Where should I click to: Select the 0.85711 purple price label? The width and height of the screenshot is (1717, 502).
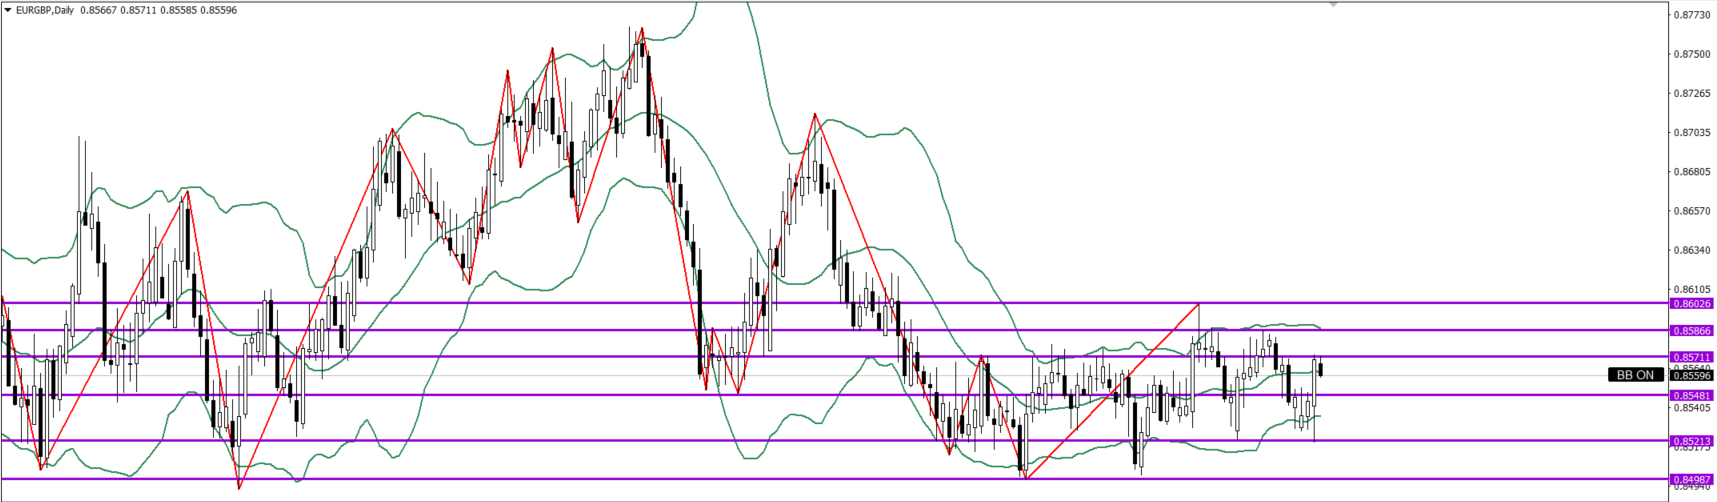click(1691, 357)
